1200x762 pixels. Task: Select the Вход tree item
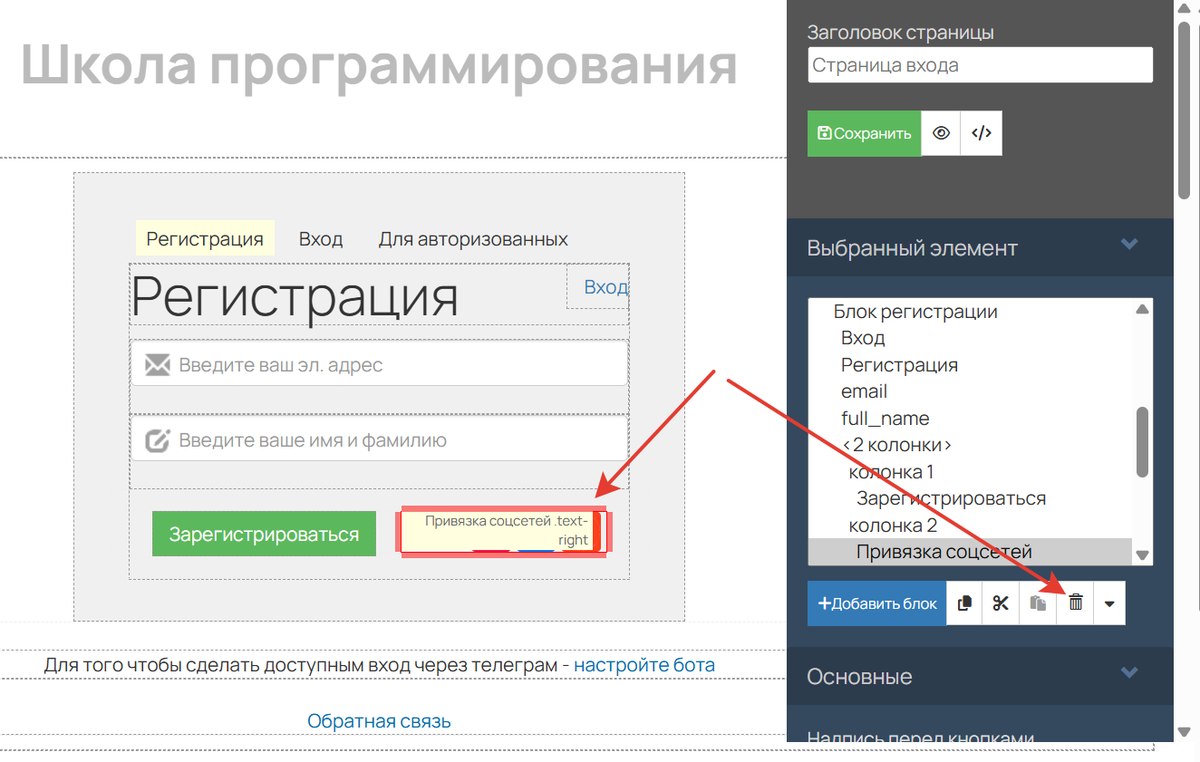pyautogui.click(x=863, y=338)
